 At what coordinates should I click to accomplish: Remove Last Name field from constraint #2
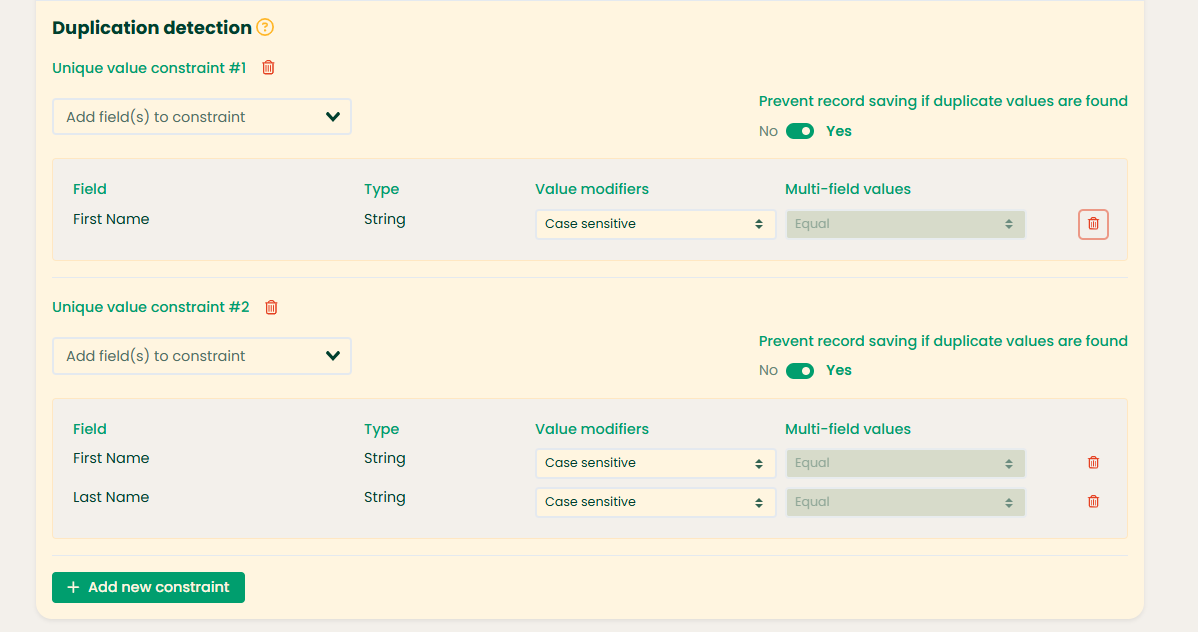(1093, 502)
